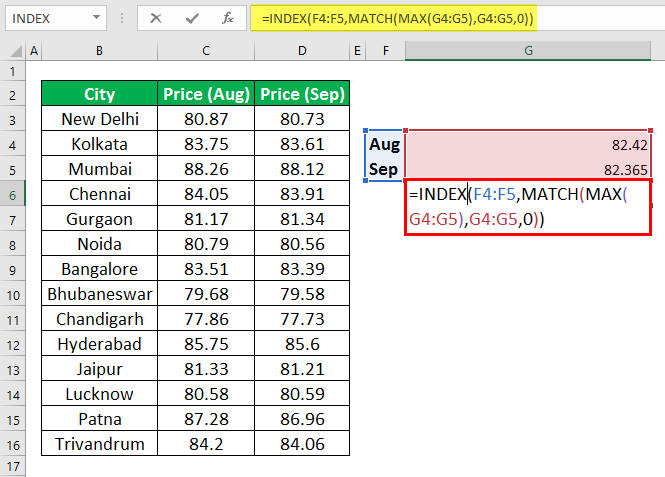665x477 pixels.
Task: Click the formula bar options dots handle
Action: point(122,18)
